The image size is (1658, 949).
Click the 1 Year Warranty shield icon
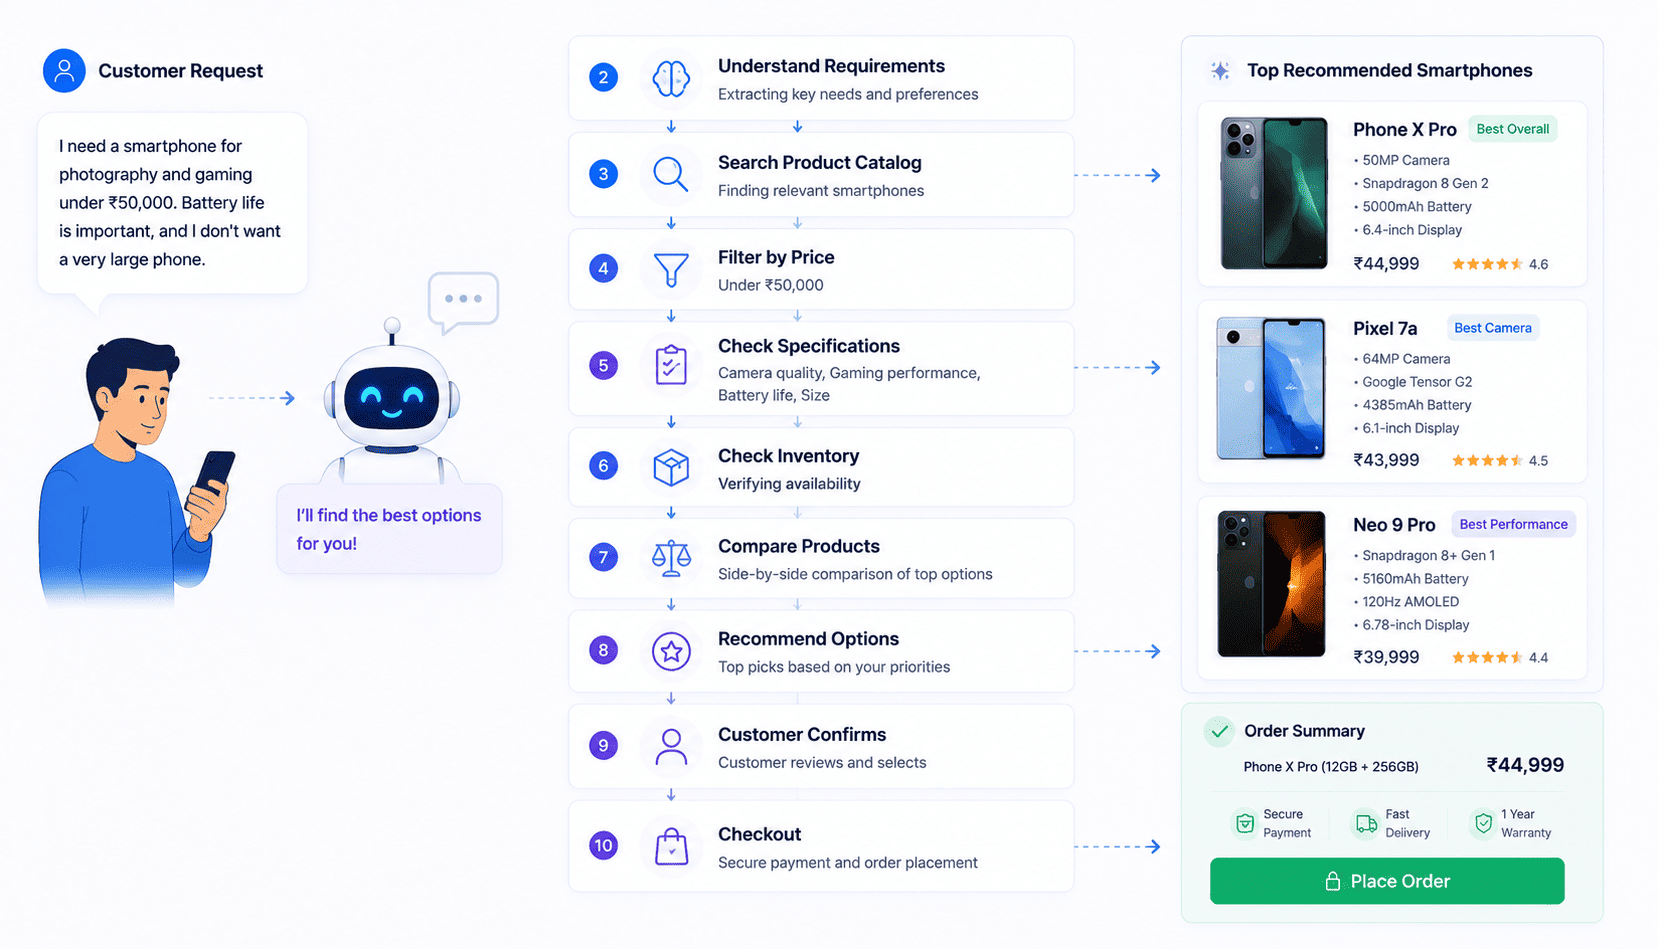click(1483, 823)
